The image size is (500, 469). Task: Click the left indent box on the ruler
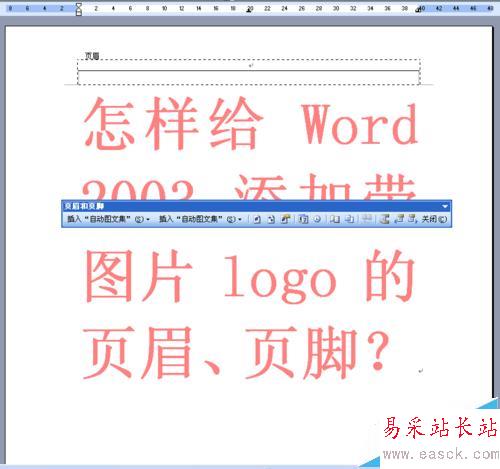79,14
